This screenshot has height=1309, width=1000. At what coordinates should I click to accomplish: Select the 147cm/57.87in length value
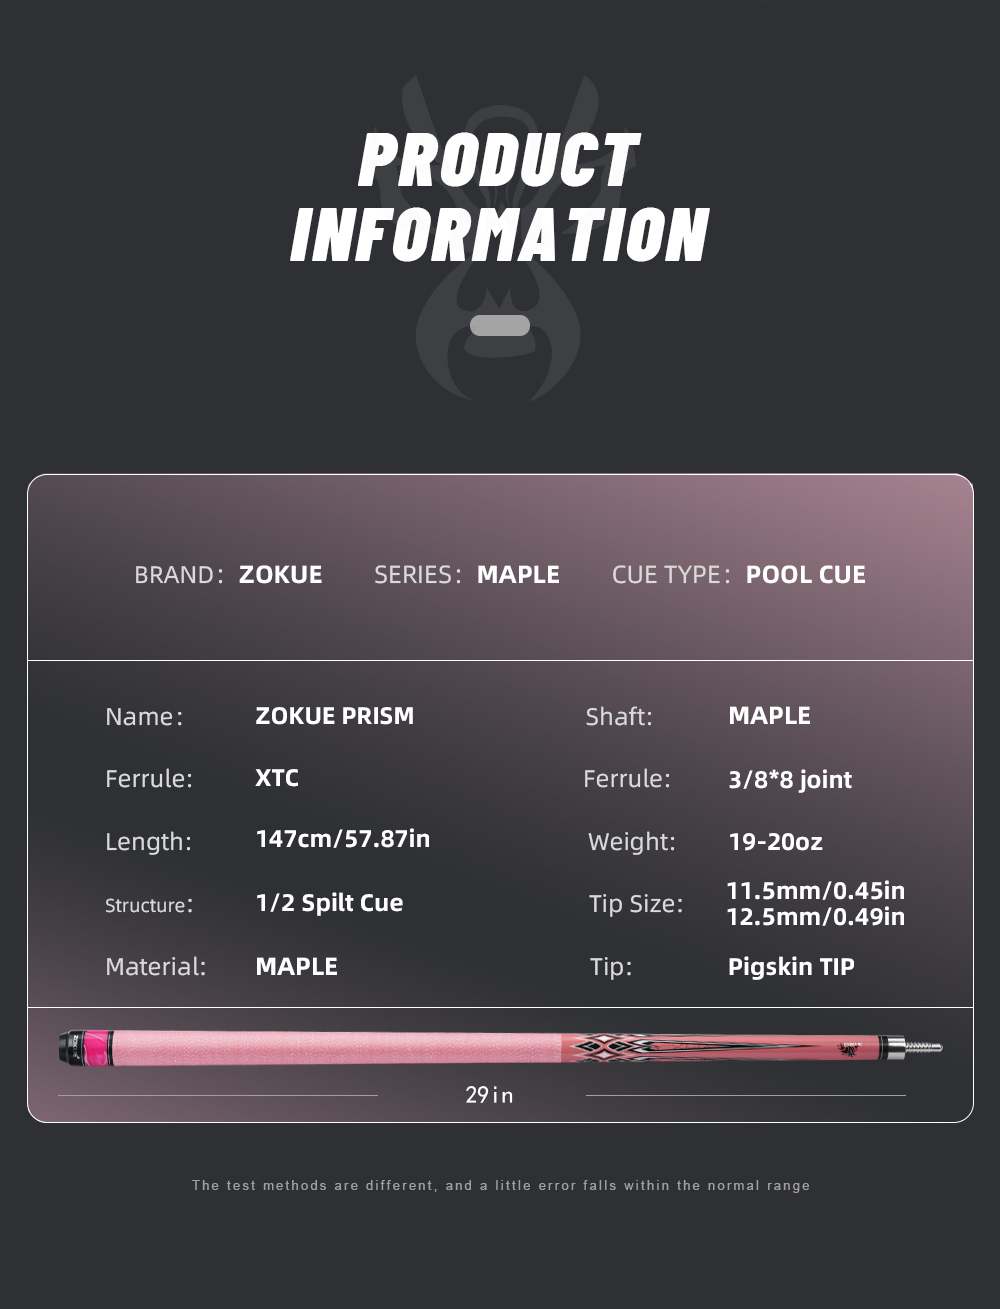tap(342, 839)
